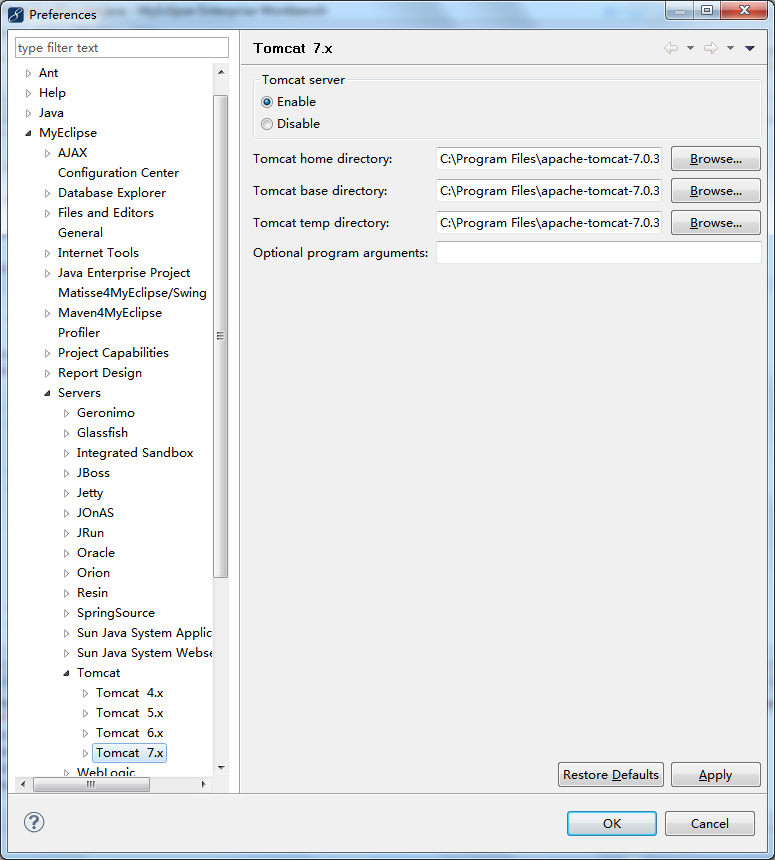Select JOnAS server entry
Viewport: 775px width, 860px height.
coord(95,513)
